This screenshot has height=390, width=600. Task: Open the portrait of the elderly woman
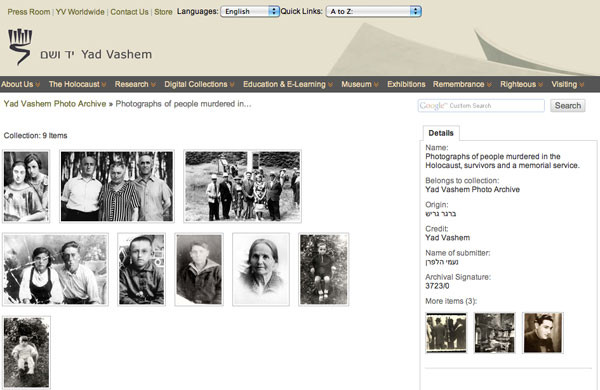click(261, 269)
